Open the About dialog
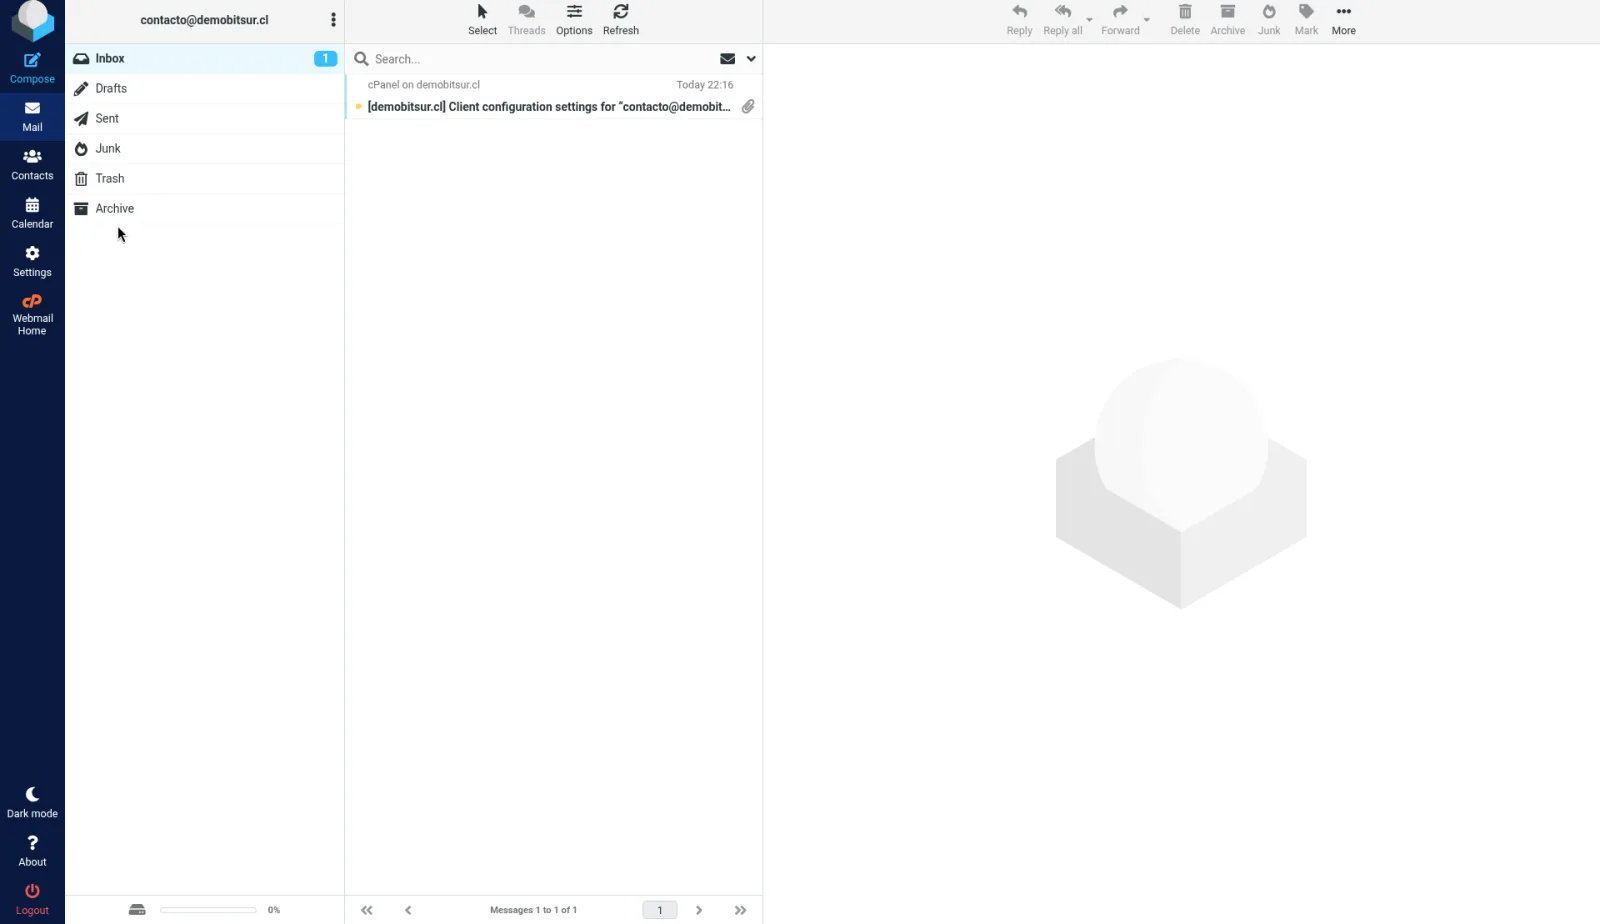The image size is (1600, 924). click(32, 851)
